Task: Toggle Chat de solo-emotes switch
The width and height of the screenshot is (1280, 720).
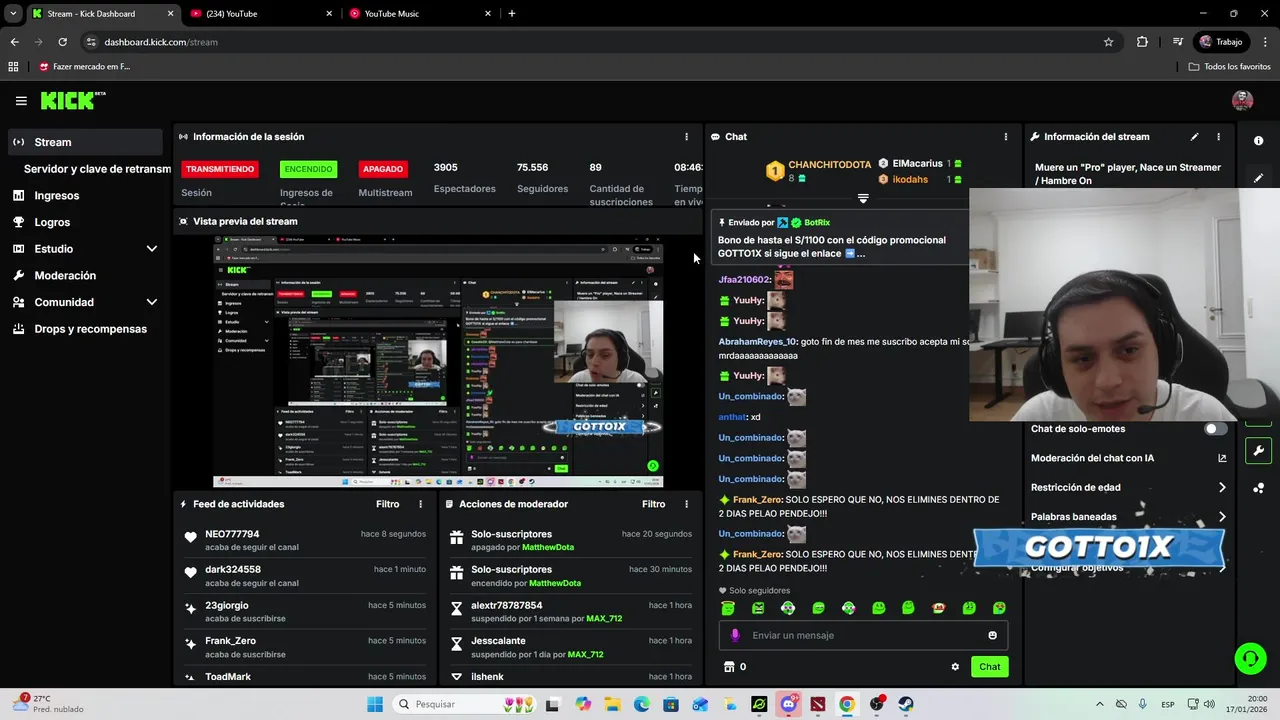Action: (x=1215, y=429)
